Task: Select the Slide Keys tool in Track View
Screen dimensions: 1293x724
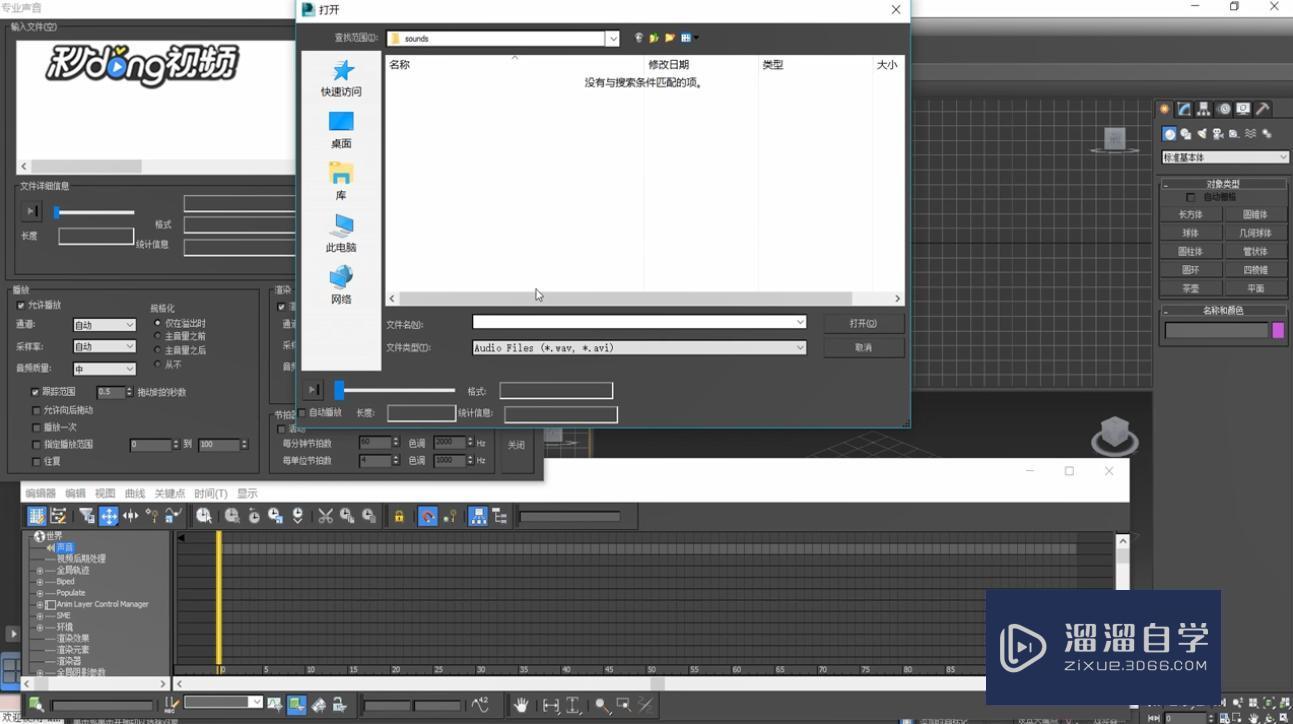Action: pos(130,515)
